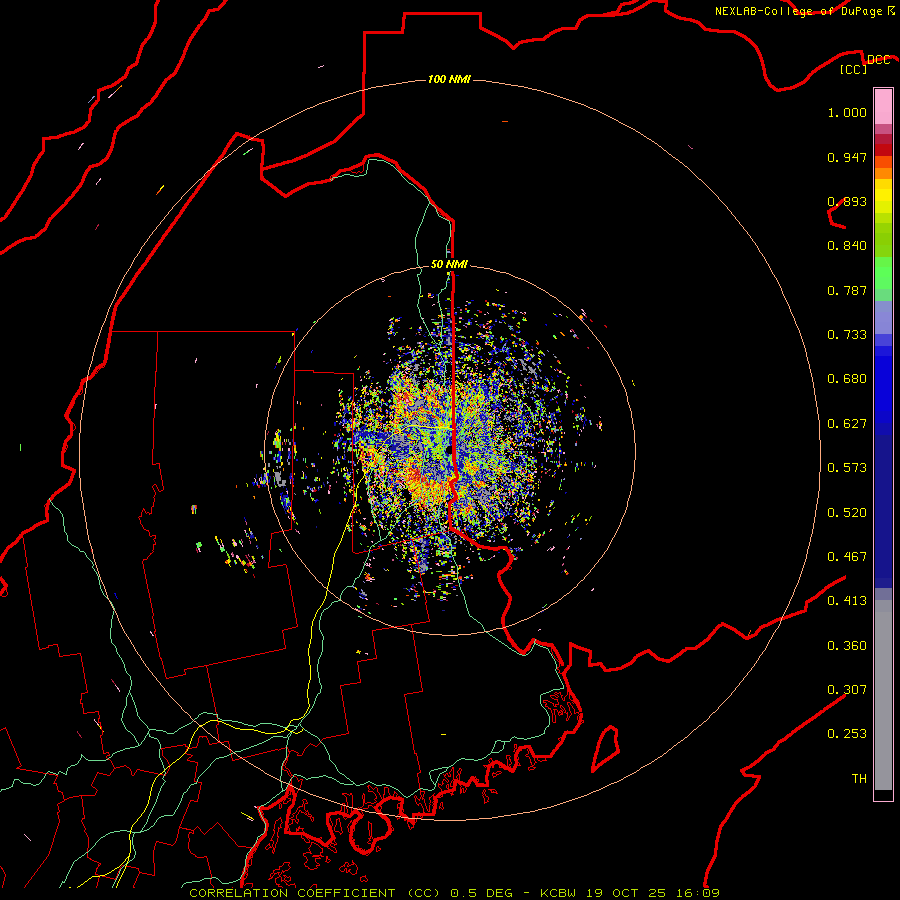Click the 0.253 legend value

coord(847,734)
